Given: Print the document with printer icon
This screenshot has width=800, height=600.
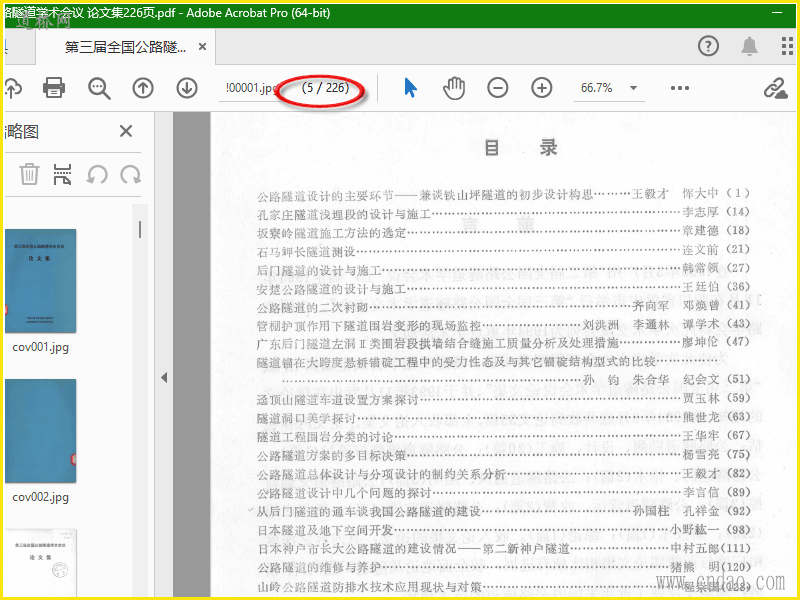Looking at the screenshot, I should [x=54, y=88].
